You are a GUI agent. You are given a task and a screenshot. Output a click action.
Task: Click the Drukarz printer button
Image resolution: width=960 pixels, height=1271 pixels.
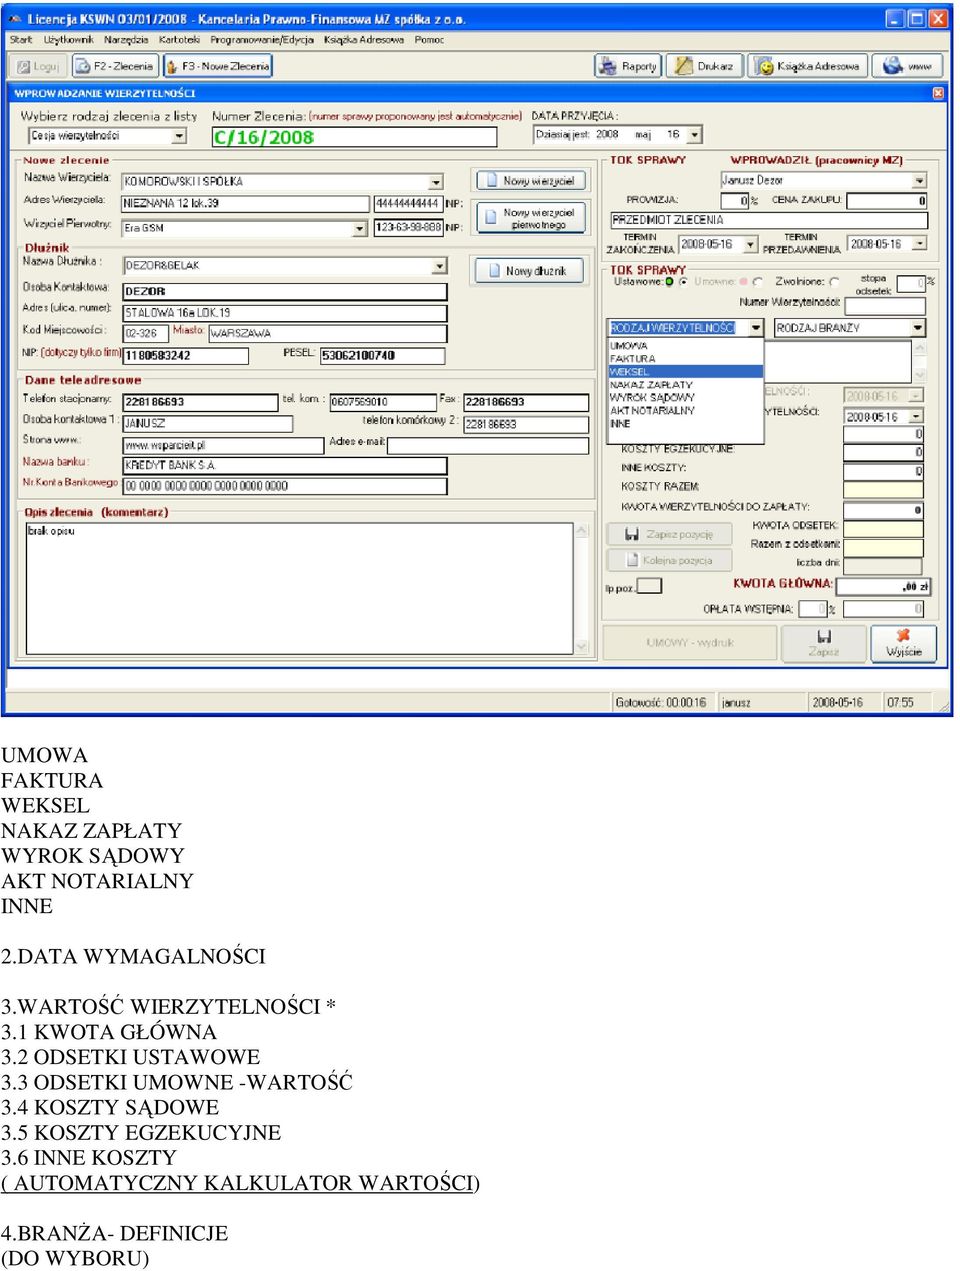[705, 66]
